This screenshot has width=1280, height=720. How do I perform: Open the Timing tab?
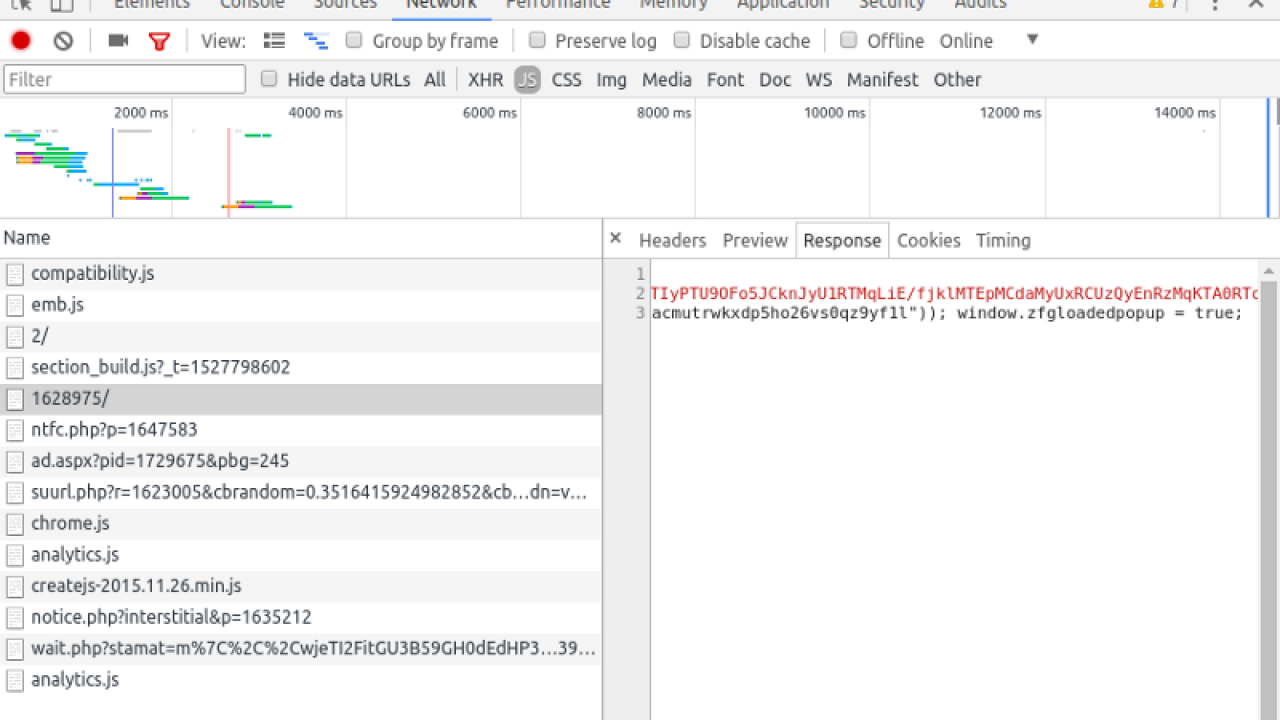click(1003, 240)
